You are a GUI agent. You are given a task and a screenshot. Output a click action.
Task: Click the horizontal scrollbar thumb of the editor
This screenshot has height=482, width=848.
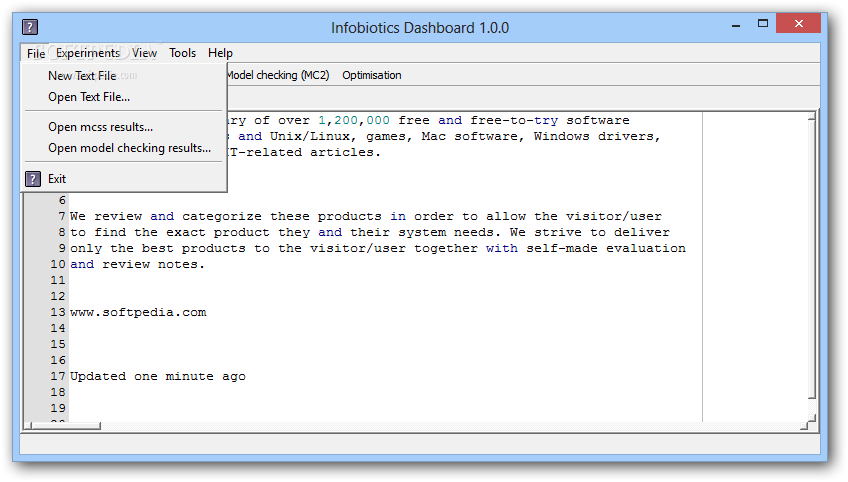click(66, 426)
